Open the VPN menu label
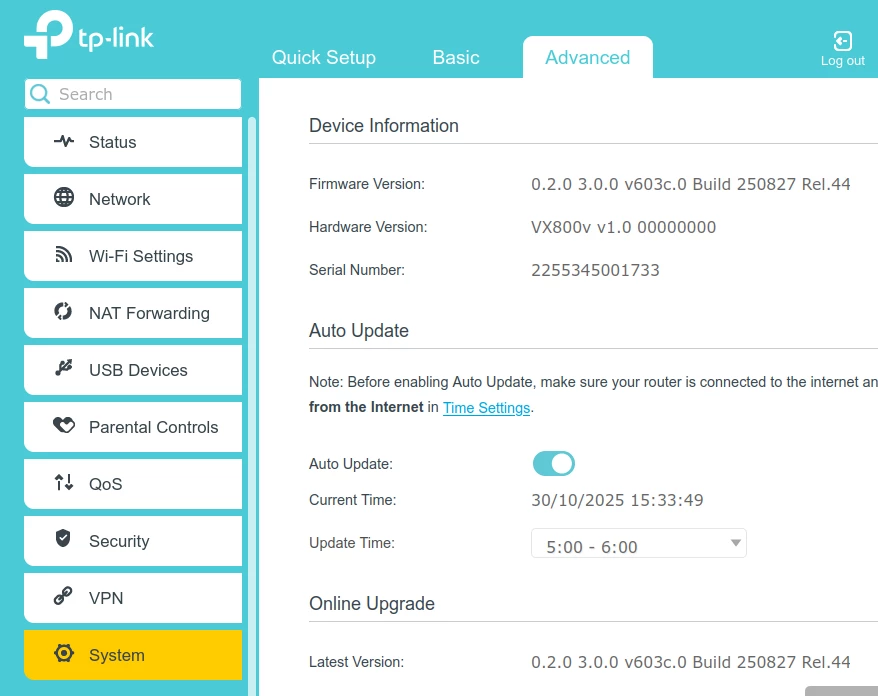 (x=106, y=598)
